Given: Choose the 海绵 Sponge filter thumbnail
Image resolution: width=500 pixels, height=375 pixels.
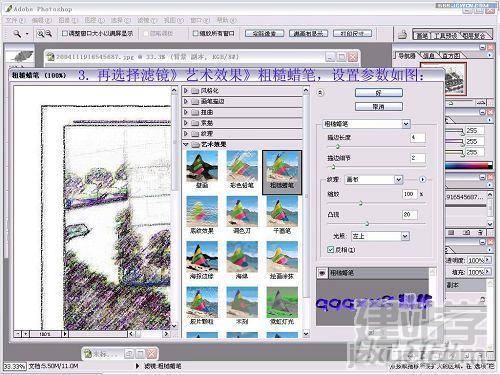Looking at the screenshot, I should [242, 260].
